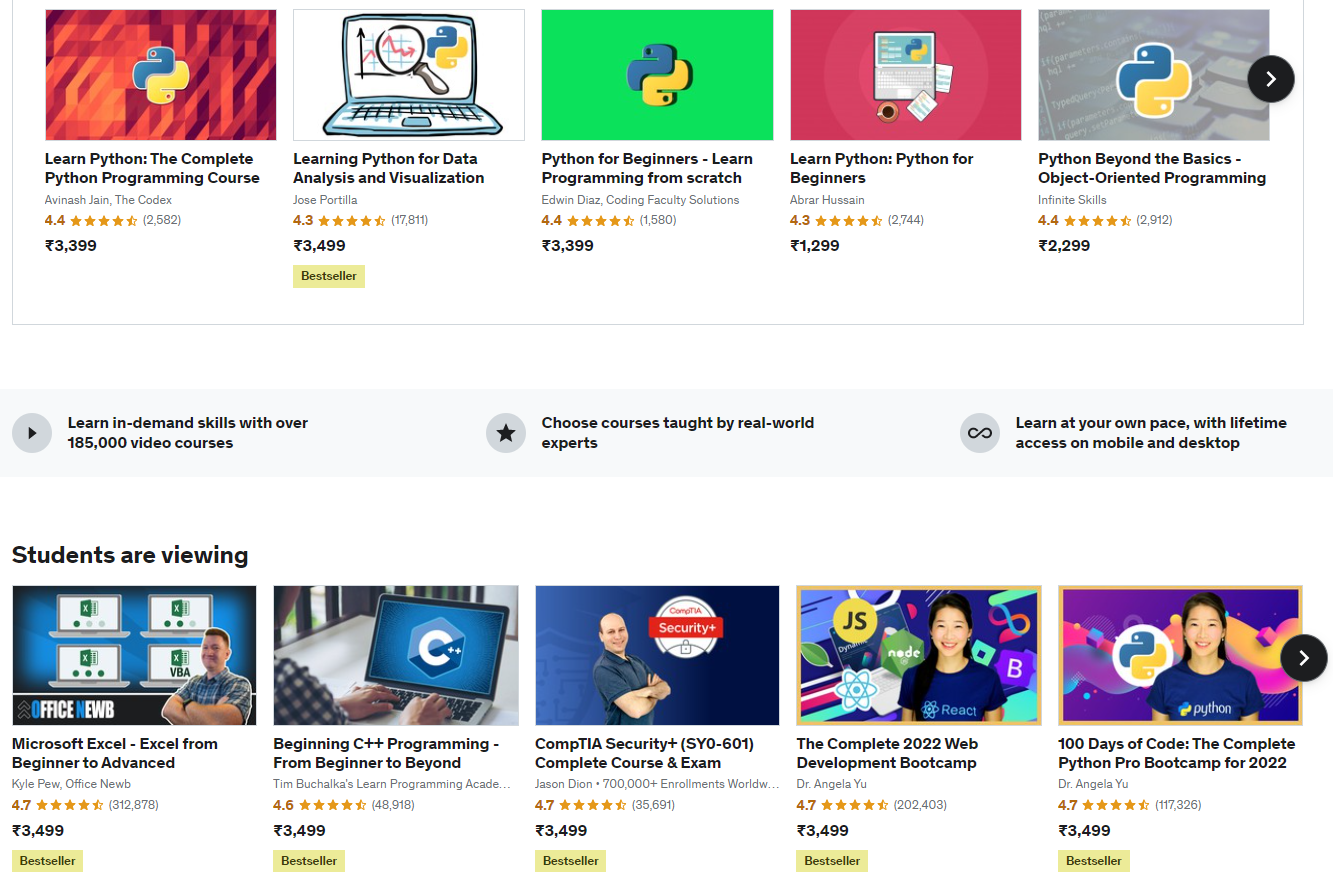Click title Learn Python: Python for Beginners
1333x886 pixels.
pos(881,168)
